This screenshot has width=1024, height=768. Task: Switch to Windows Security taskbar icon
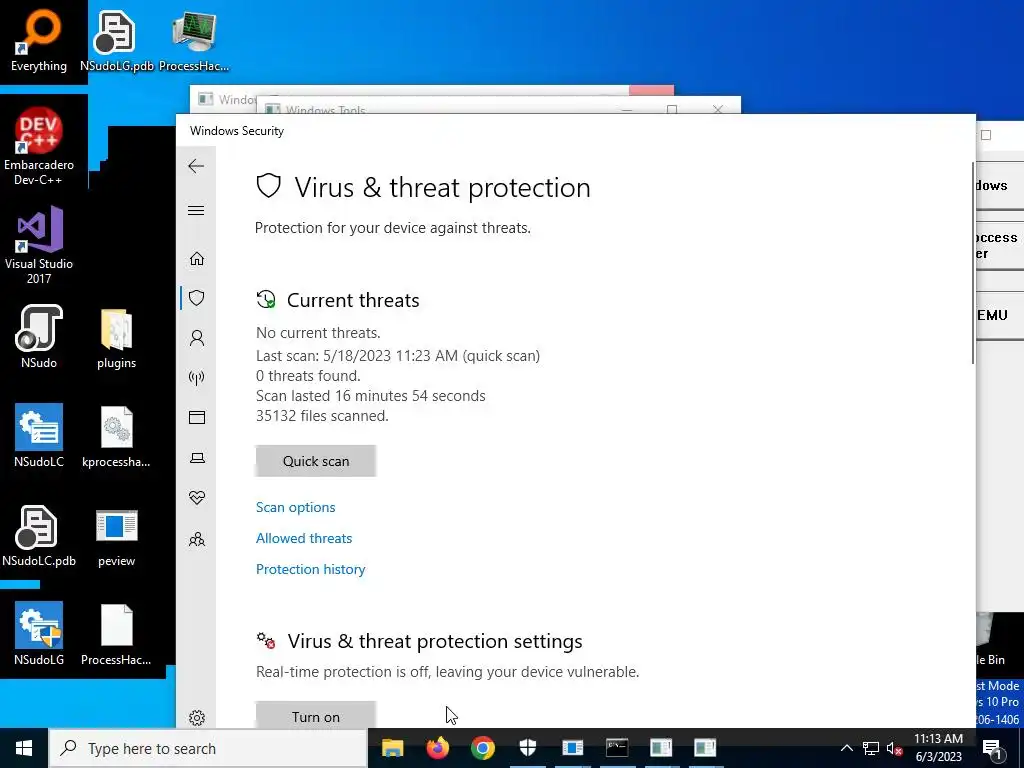(528, 748)
